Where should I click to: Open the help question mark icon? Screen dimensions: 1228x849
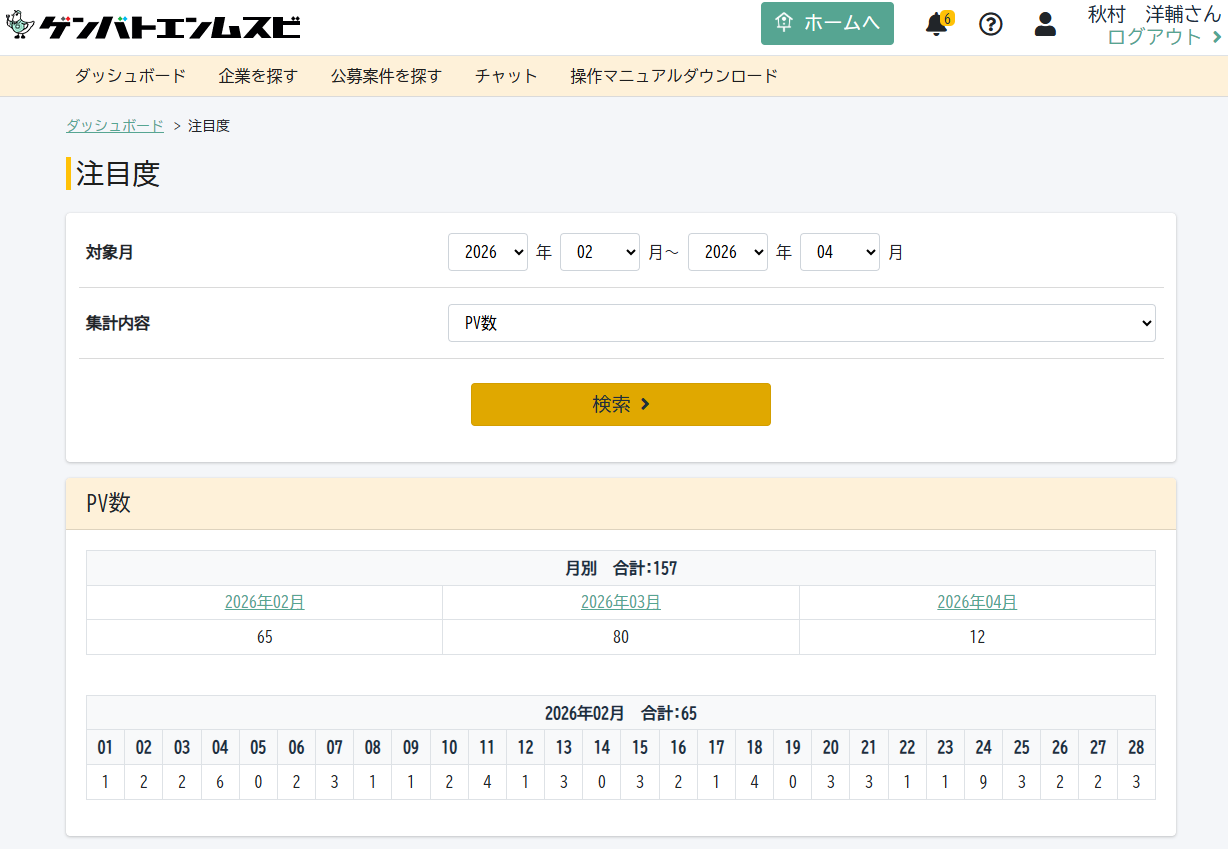(990, 24)
